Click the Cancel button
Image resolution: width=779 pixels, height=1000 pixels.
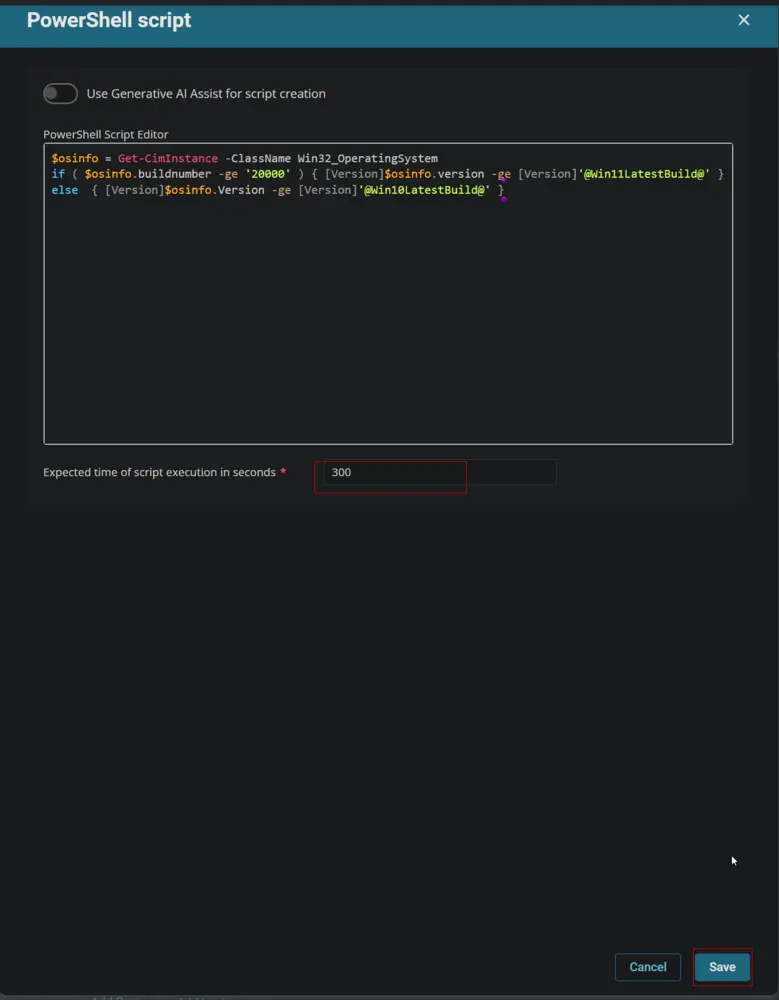648,967
